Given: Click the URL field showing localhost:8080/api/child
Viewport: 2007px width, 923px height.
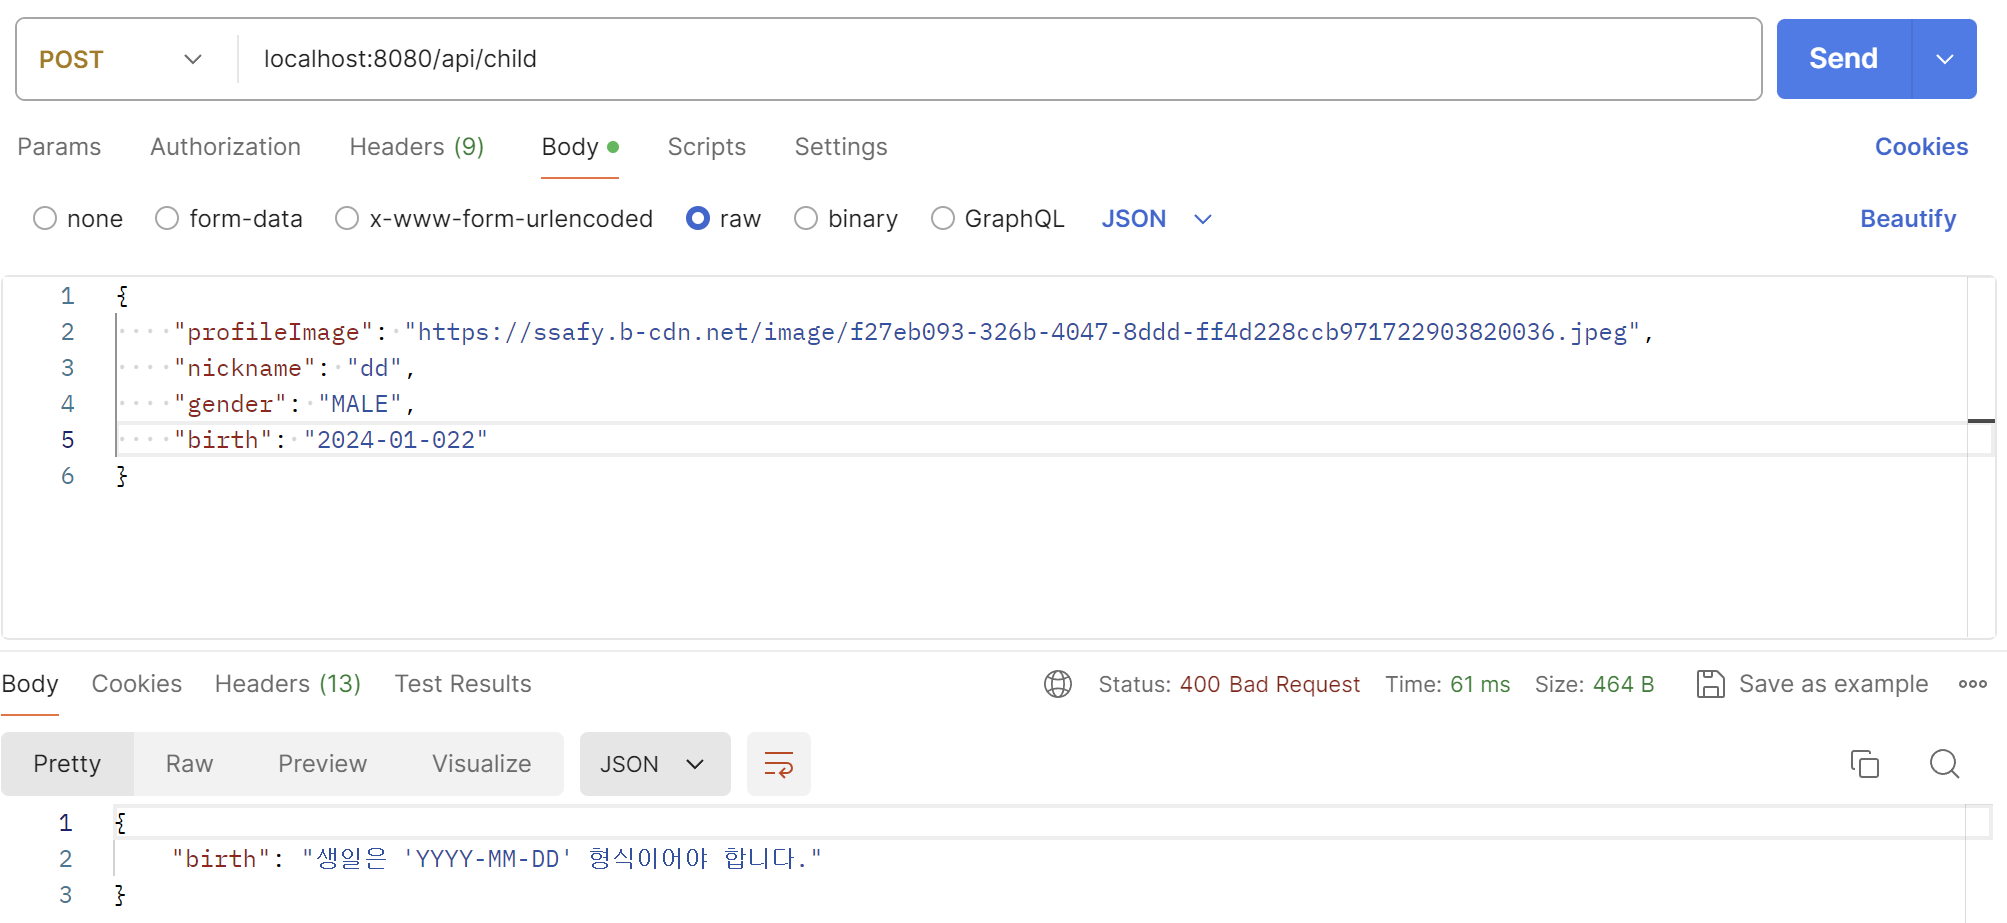Looking at the screenshot, I should coord(700,59).
